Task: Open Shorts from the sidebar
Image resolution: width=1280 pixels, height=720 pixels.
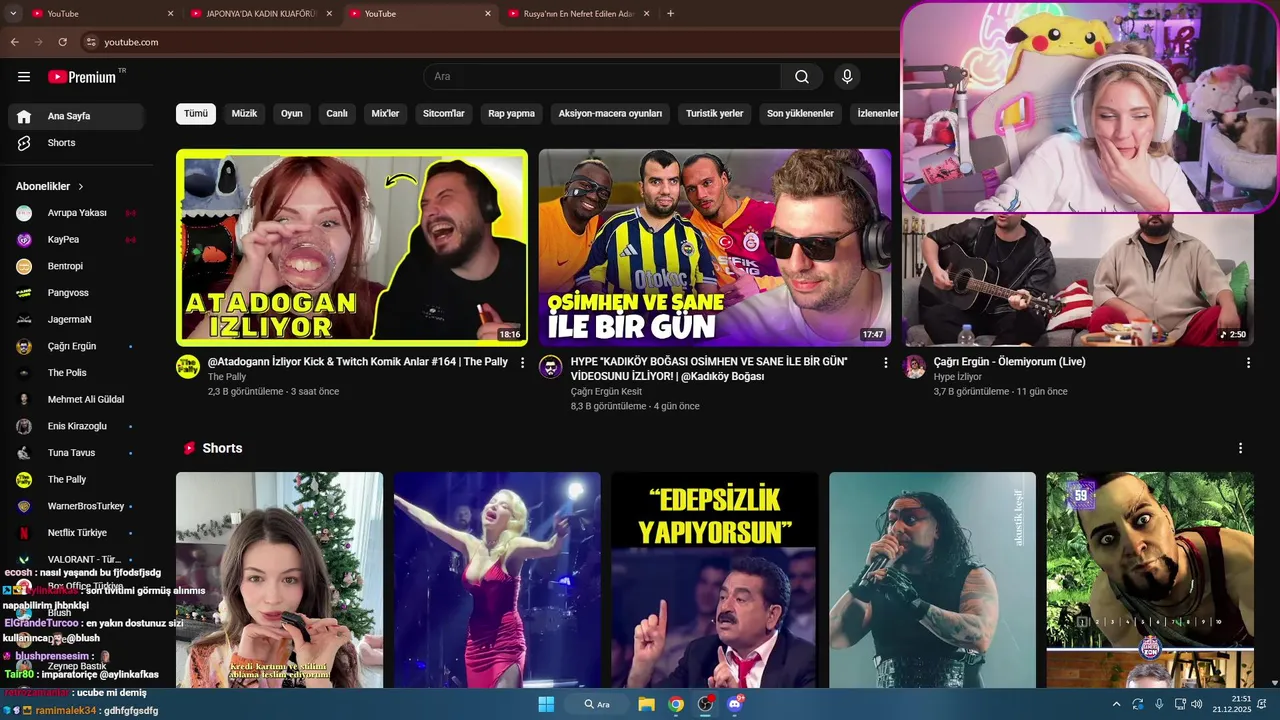Action: point(77,143)
